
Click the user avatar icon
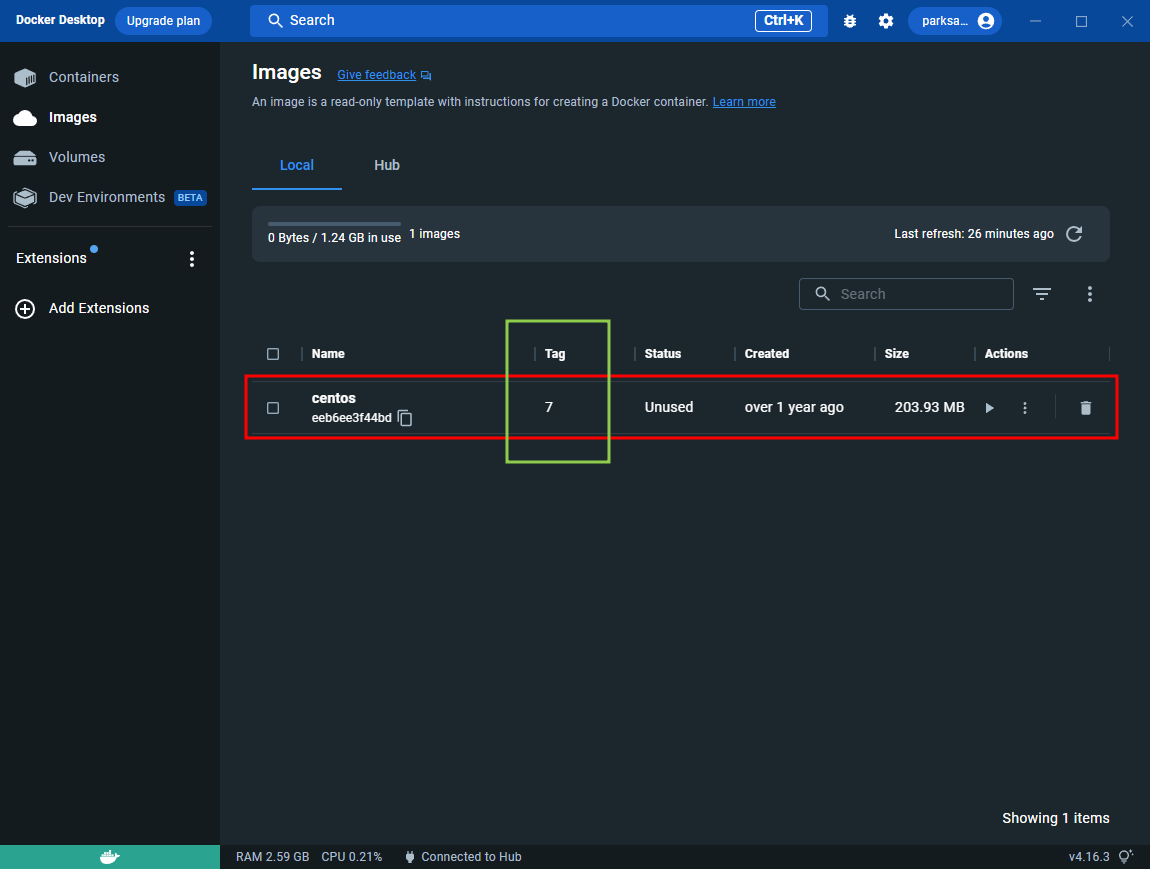click(x=986, y=21)
